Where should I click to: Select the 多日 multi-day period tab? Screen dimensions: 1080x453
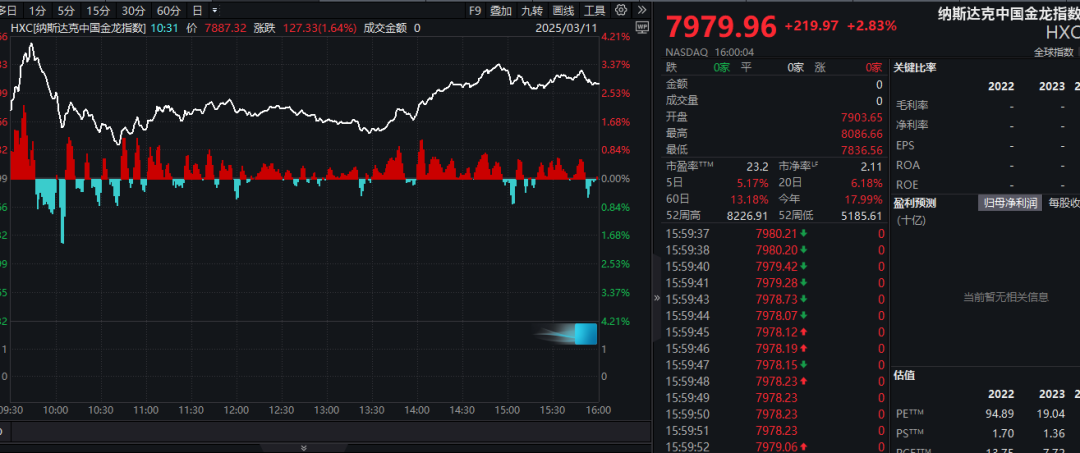point(10,10)
